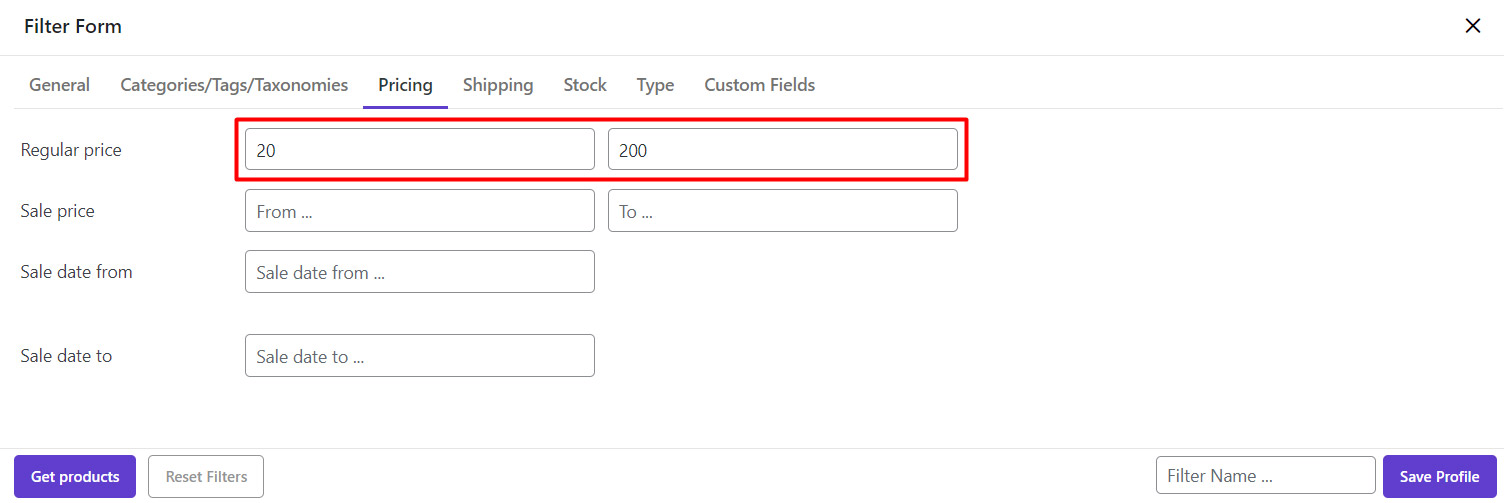
Task: Open the Stock tab
Action: pos(585,85)
